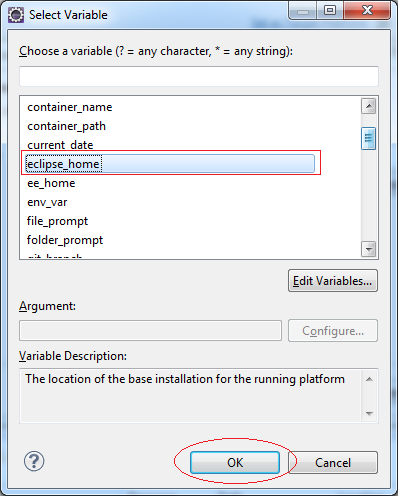Click the variable list scroll up arrow
The width and height of the screenshot is (398, 496).
pyautogui.click(x=368, y=106)
